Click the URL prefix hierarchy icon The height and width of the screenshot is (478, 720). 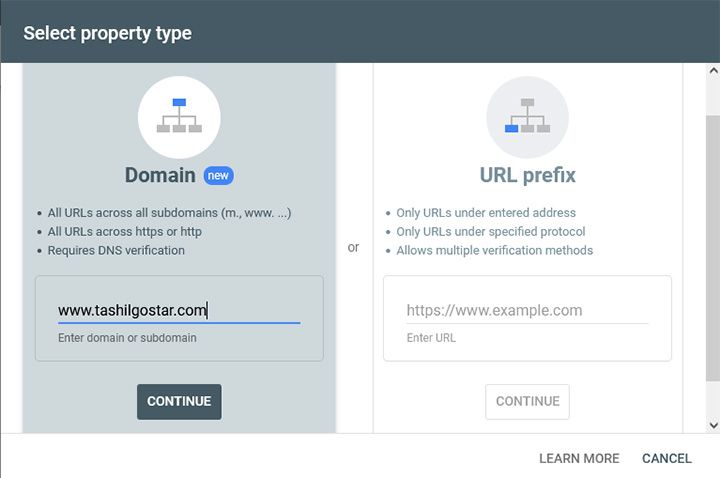click(x=527, y=117)
